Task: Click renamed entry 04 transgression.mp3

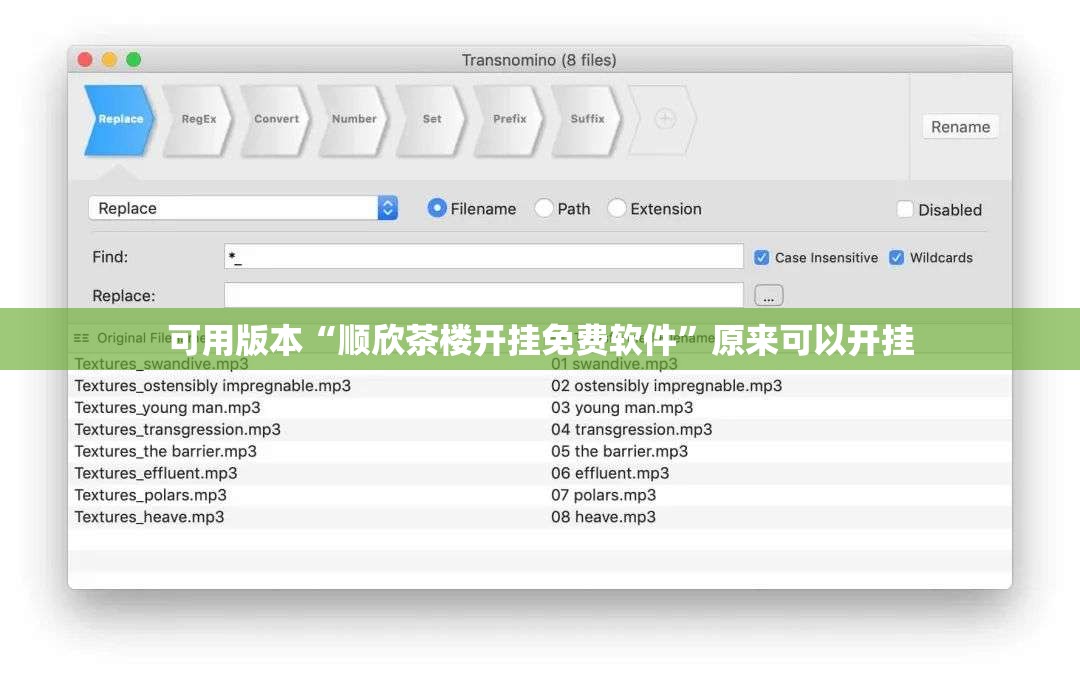Action: (x=632, y=430)
